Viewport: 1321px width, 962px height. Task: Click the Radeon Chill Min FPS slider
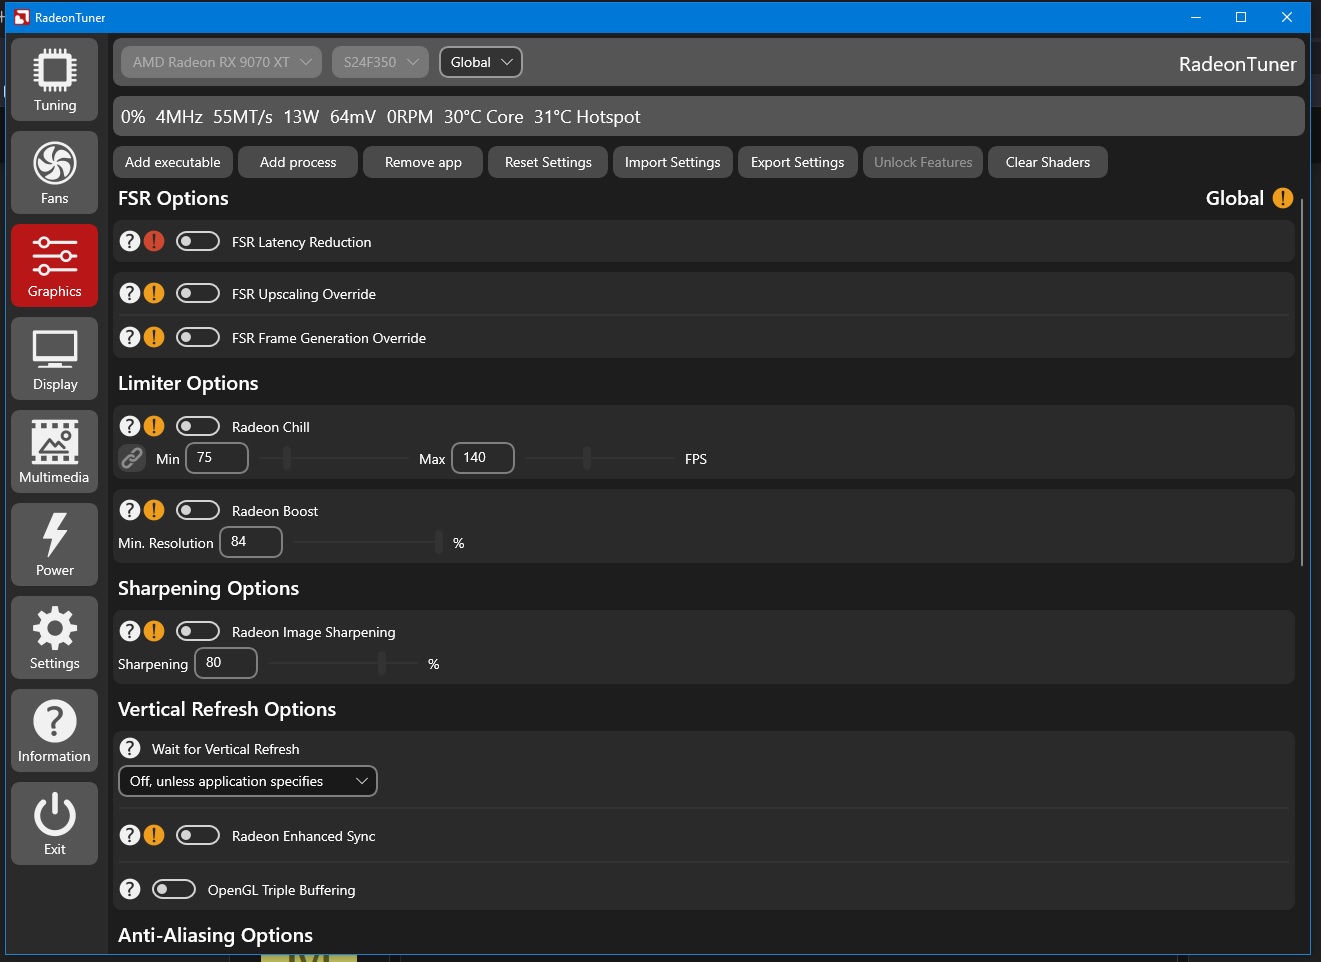coord(333,458)
